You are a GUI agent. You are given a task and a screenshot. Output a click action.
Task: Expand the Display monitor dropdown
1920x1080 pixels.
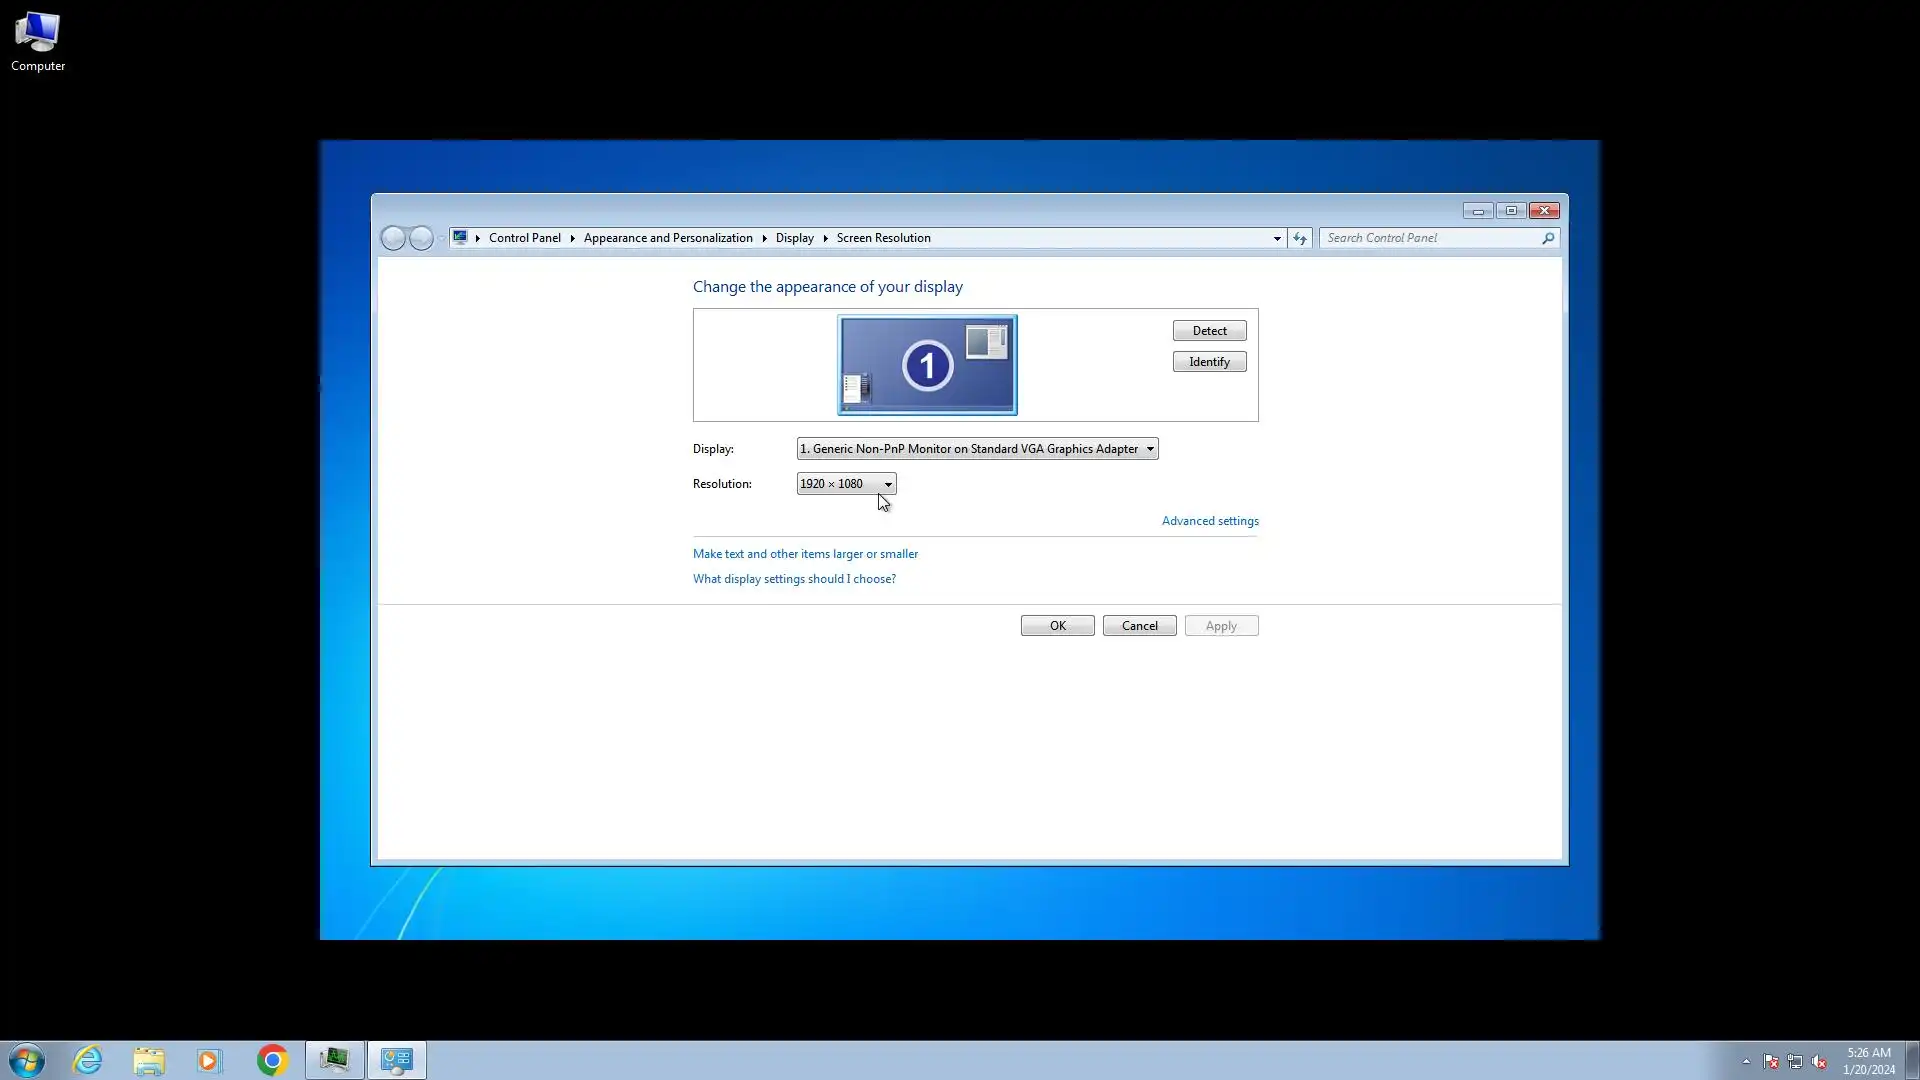[977, 449]
